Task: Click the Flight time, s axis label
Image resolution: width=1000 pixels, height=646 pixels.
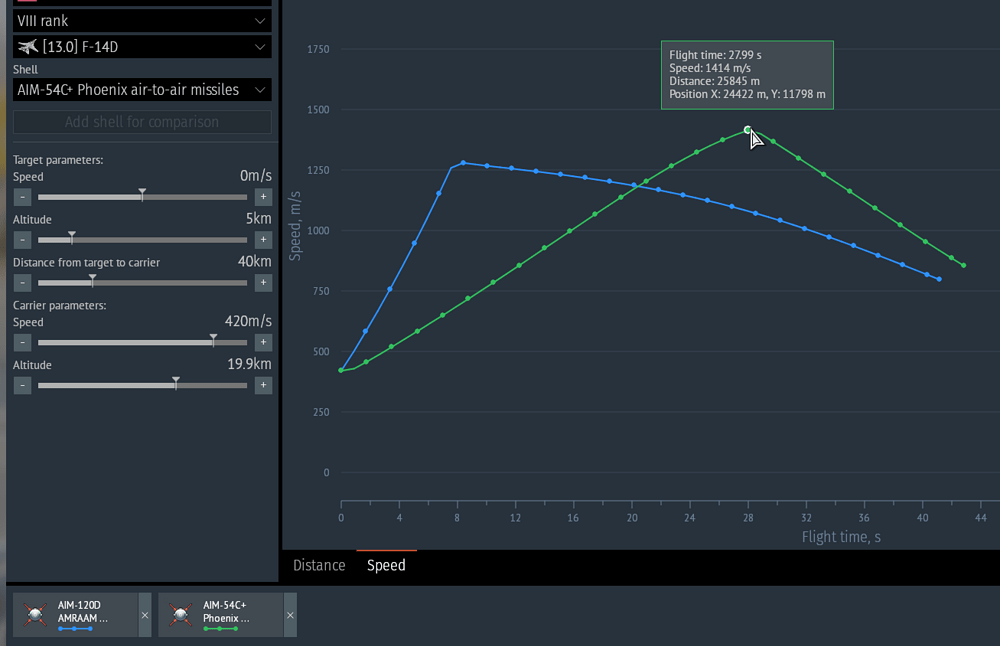Action: pyautogui.click(x=841, y=537)
